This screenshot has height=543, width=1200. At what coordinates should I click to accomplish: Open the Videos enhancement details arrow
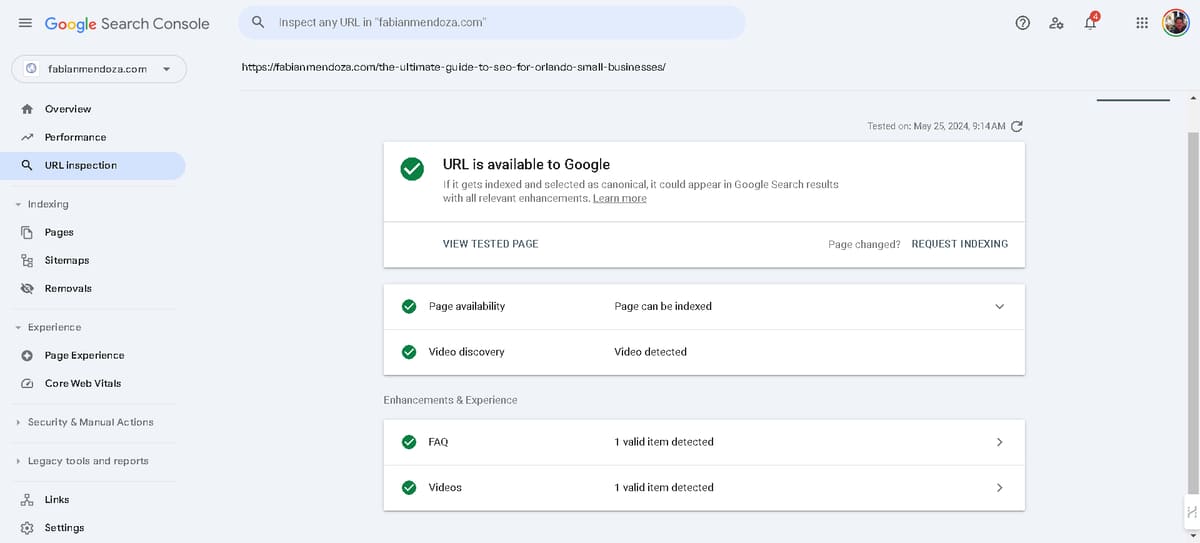999,488
